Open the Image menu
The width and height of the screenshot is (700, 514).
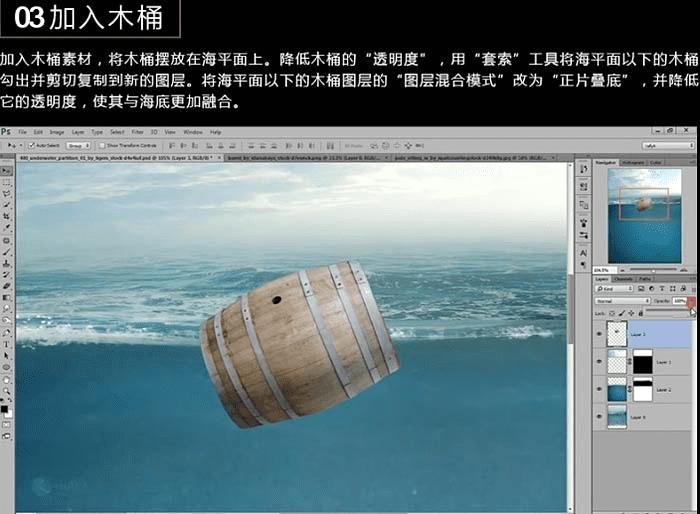tap(57, 132)
